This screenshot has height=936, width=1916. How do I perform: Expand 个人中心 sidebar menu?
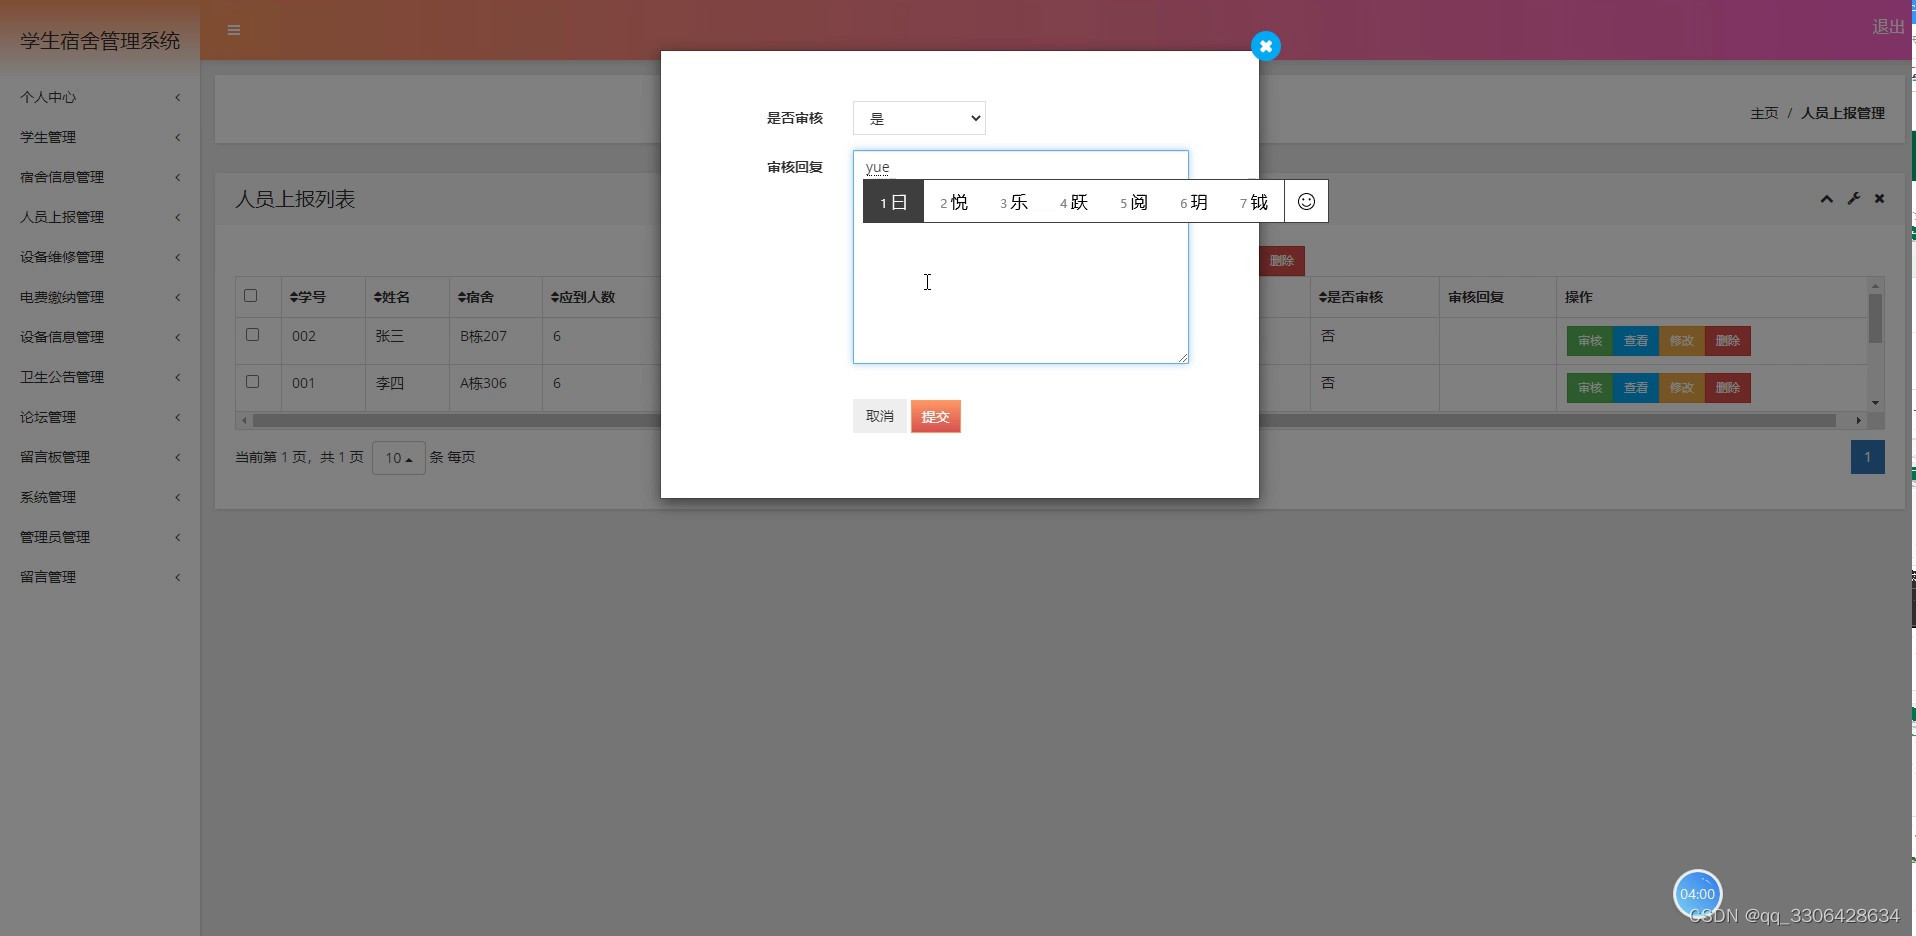point(100,97)
